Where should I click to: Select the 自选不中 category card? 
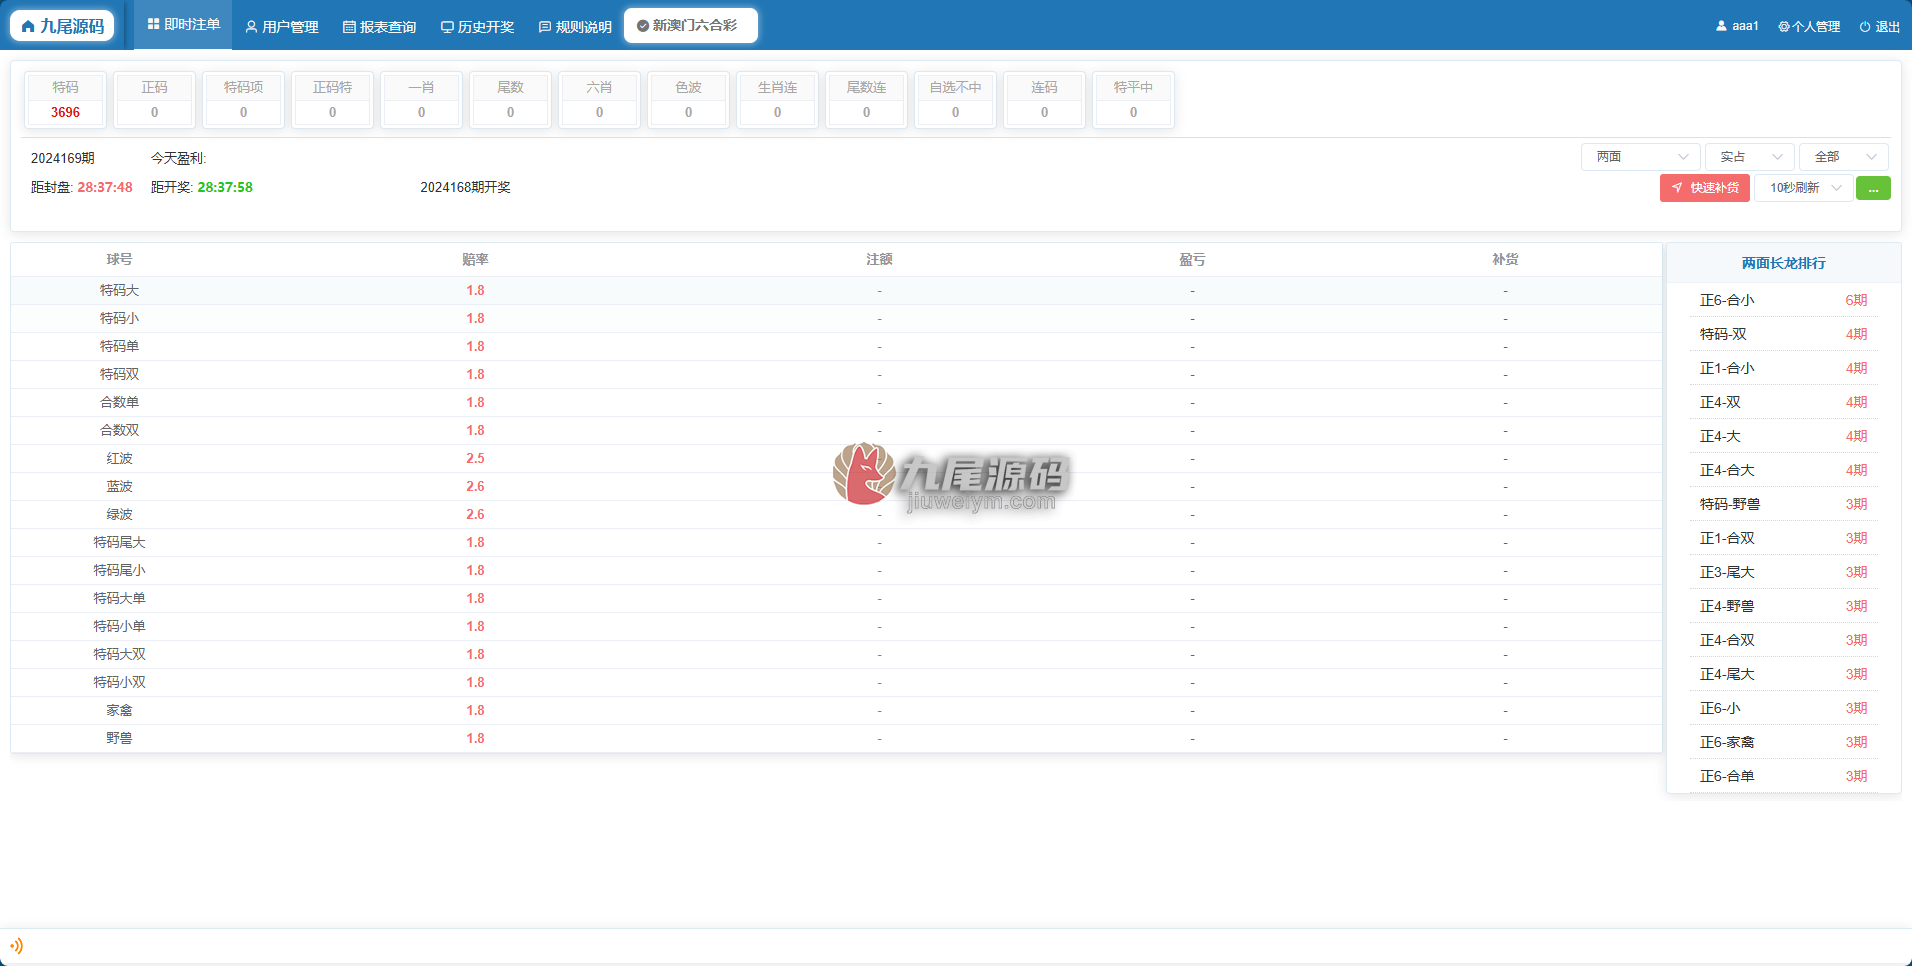point(955,100)
